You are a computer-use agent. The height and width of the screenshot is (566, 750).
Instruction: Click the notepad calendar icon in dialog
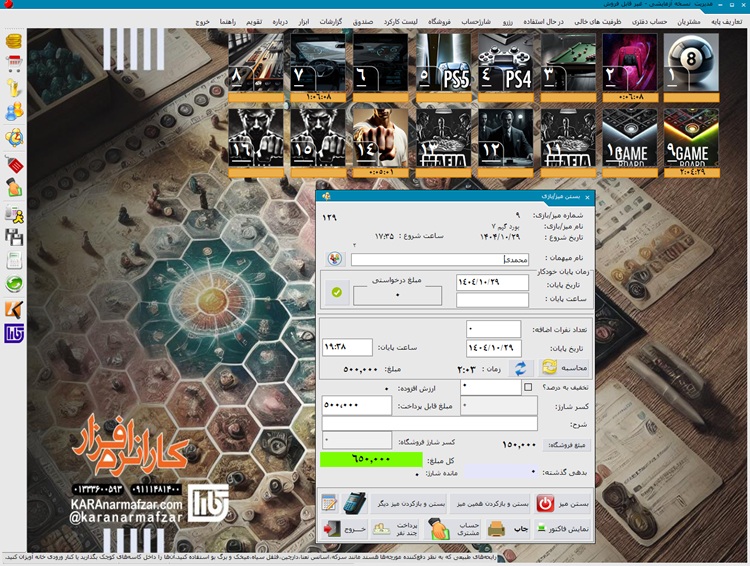330,503
